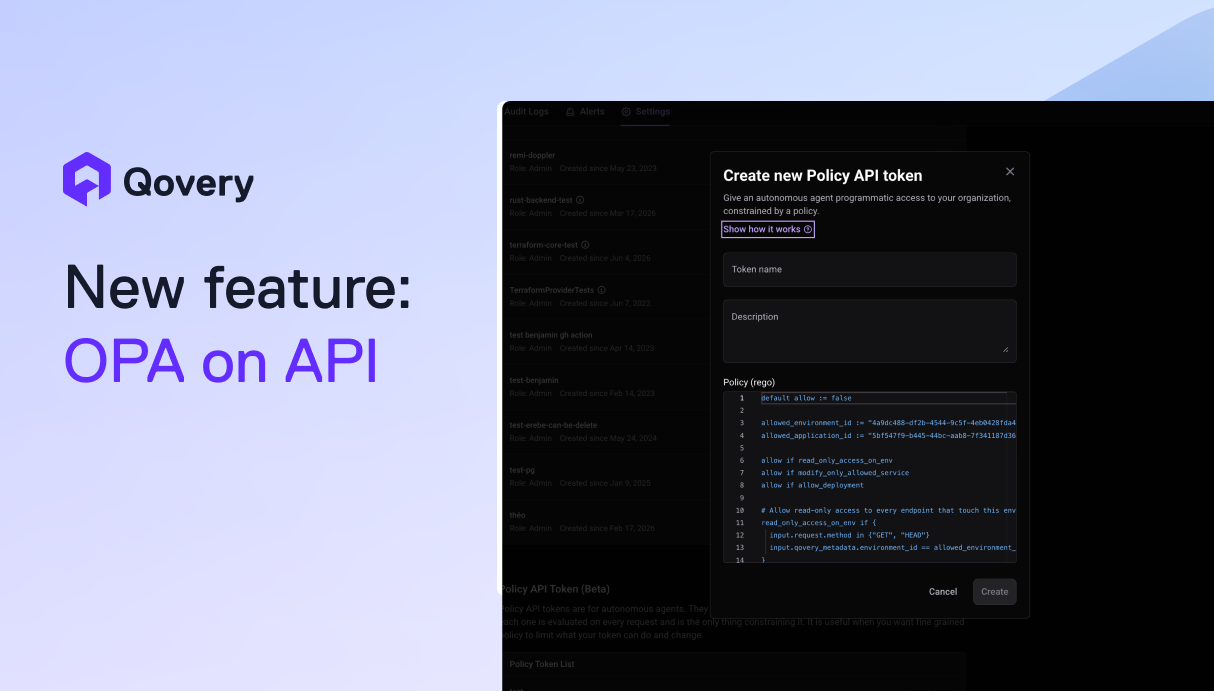
Task: Open the 'Show how it works' link
Action: click(762, 229)
